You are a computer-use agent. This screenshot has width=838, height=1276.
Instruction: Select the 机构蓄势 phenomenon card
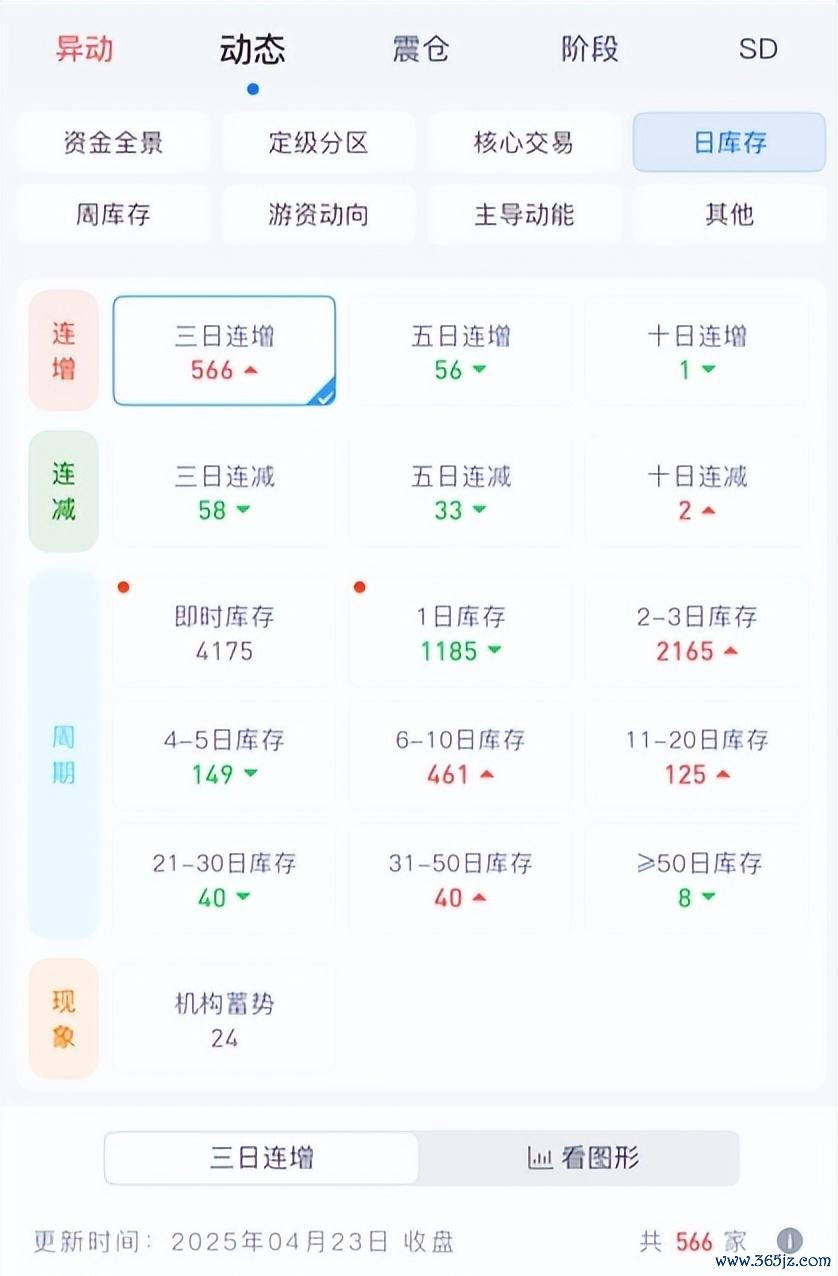coord(224,1019)
